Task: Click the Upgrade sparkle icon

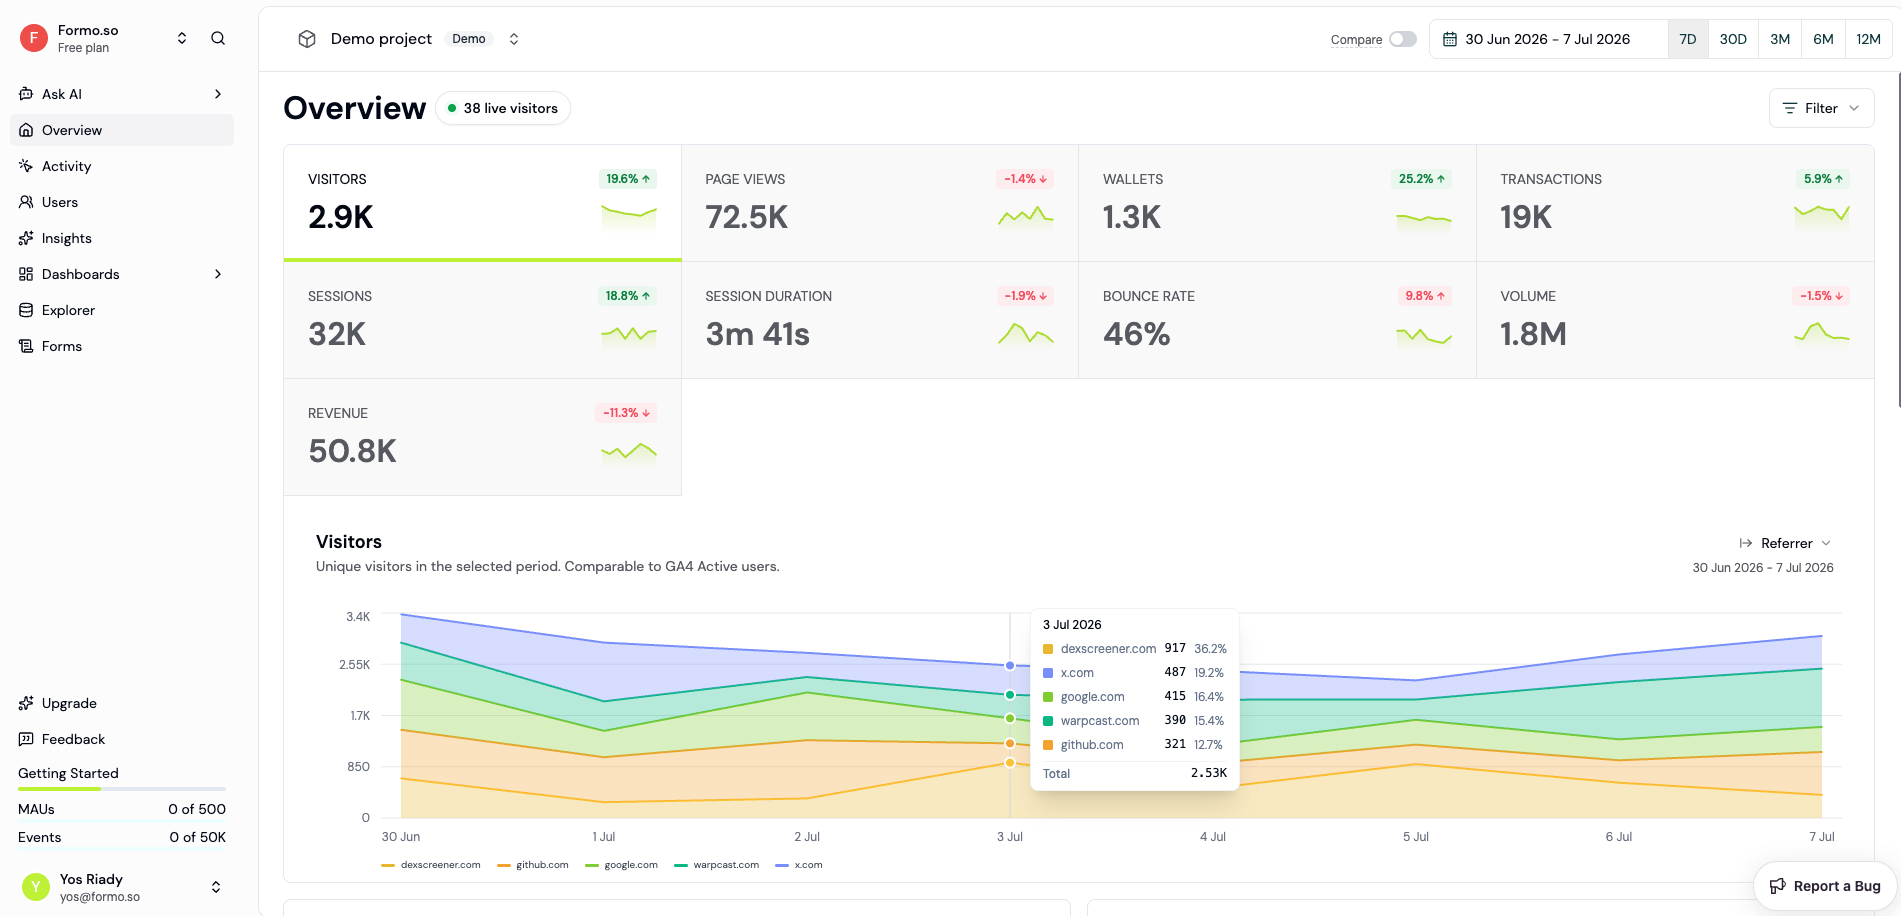Action: (x=26, y=703)
